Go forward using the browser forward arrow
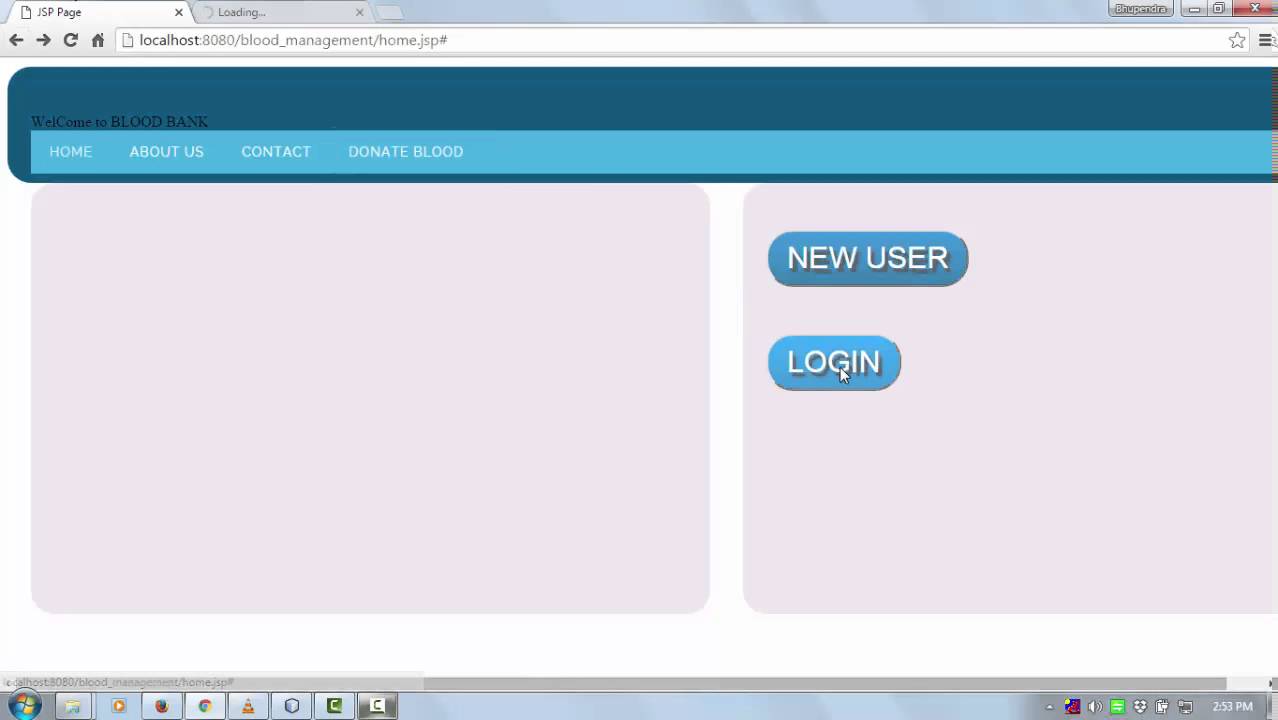1278x720 pixels. point(43,40)
